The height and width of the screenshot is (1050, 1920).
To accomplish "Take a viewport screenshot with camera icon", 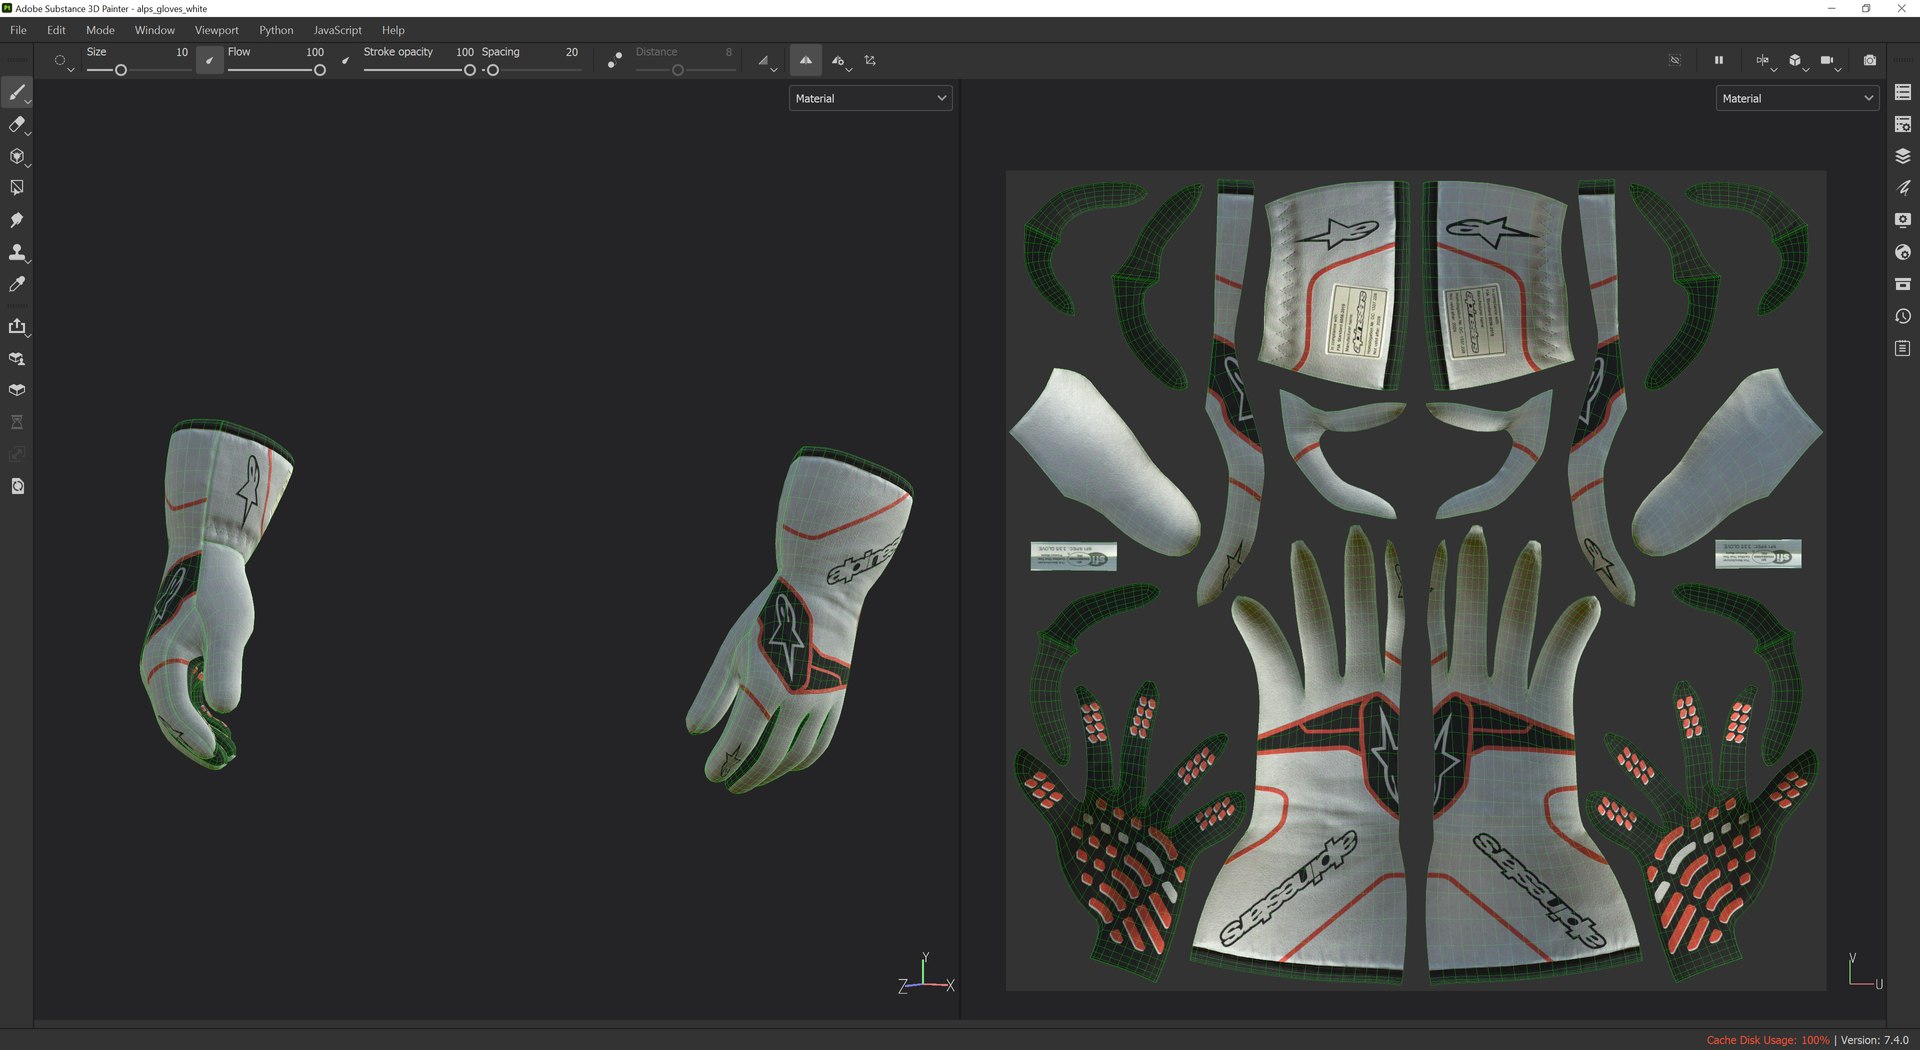I will tap(1869, 60).
